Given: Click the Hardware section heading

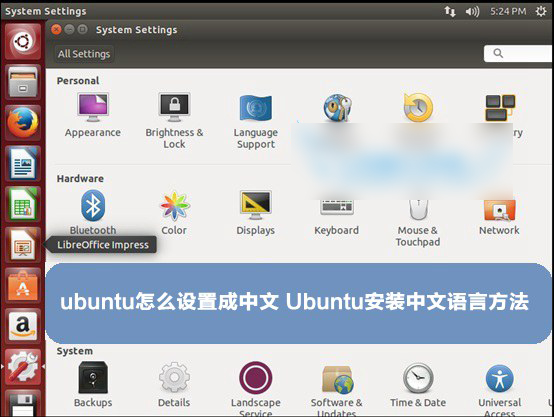Looking at the screenshot, I should click(80, 178).
